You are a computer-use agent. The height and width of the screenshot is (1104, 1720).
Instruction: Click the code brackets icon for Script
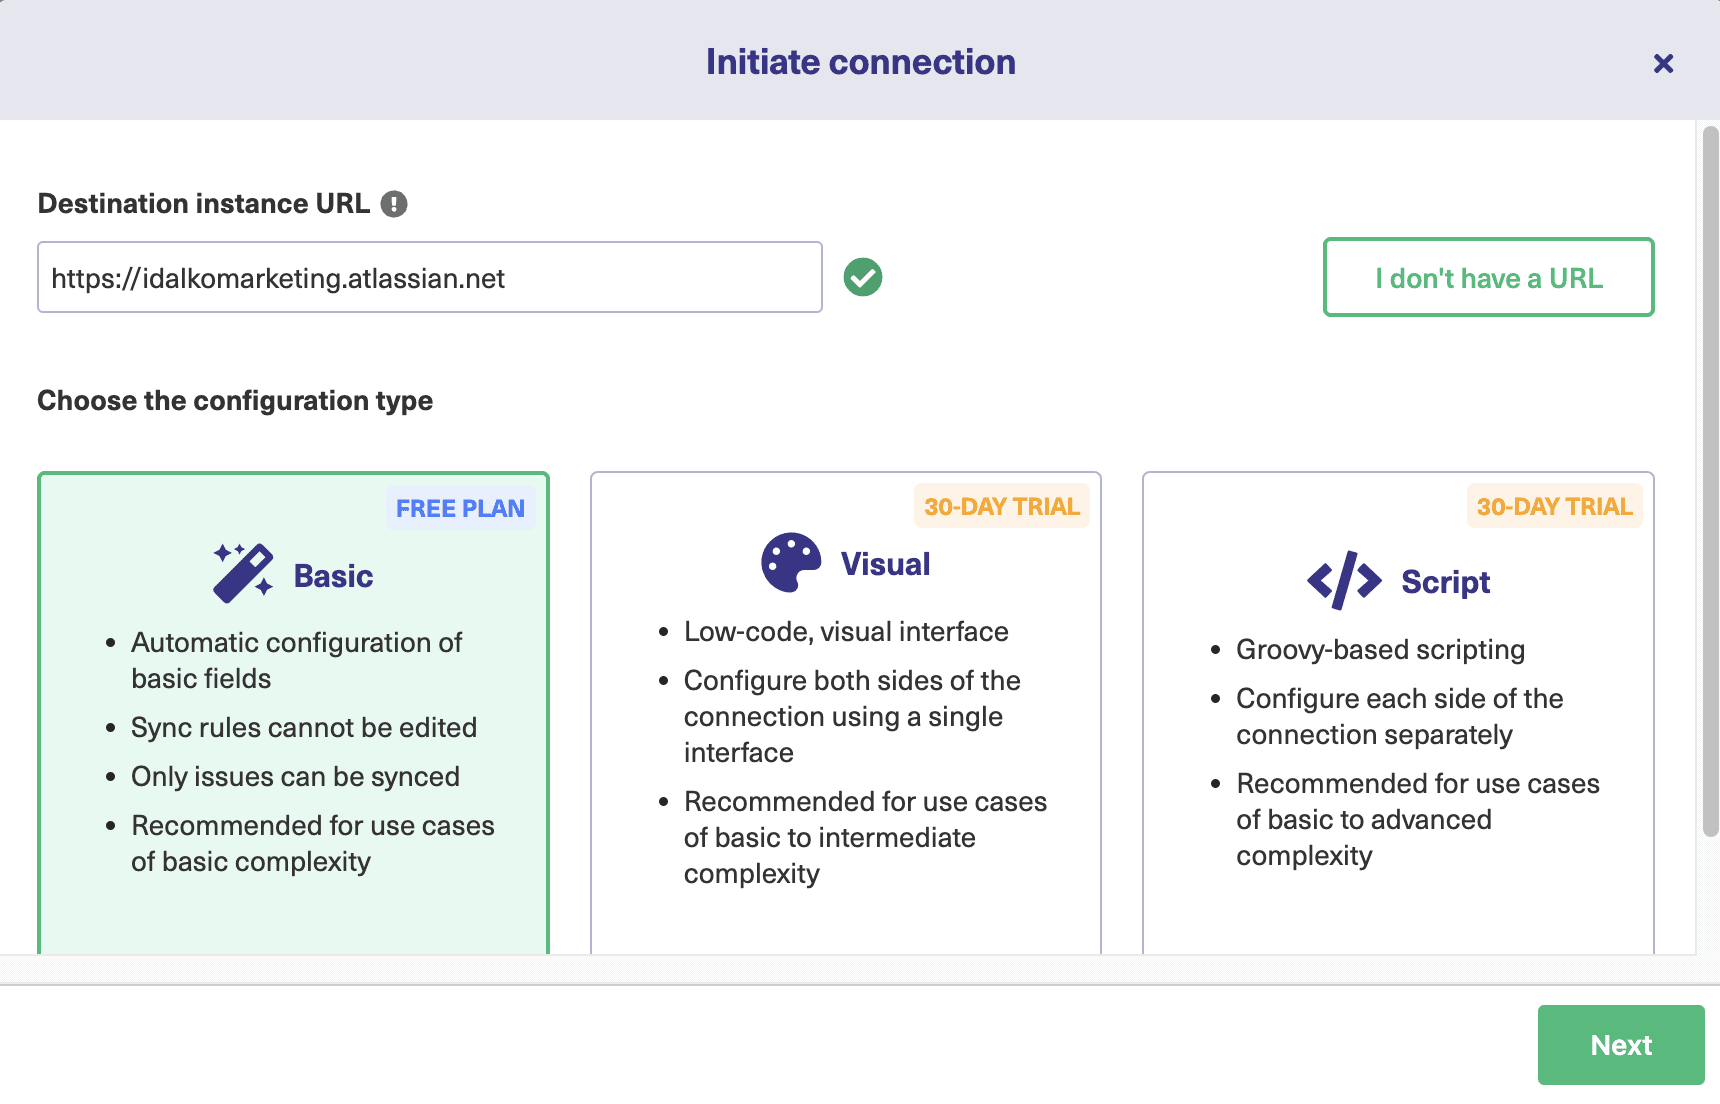tap(1344, 580)
